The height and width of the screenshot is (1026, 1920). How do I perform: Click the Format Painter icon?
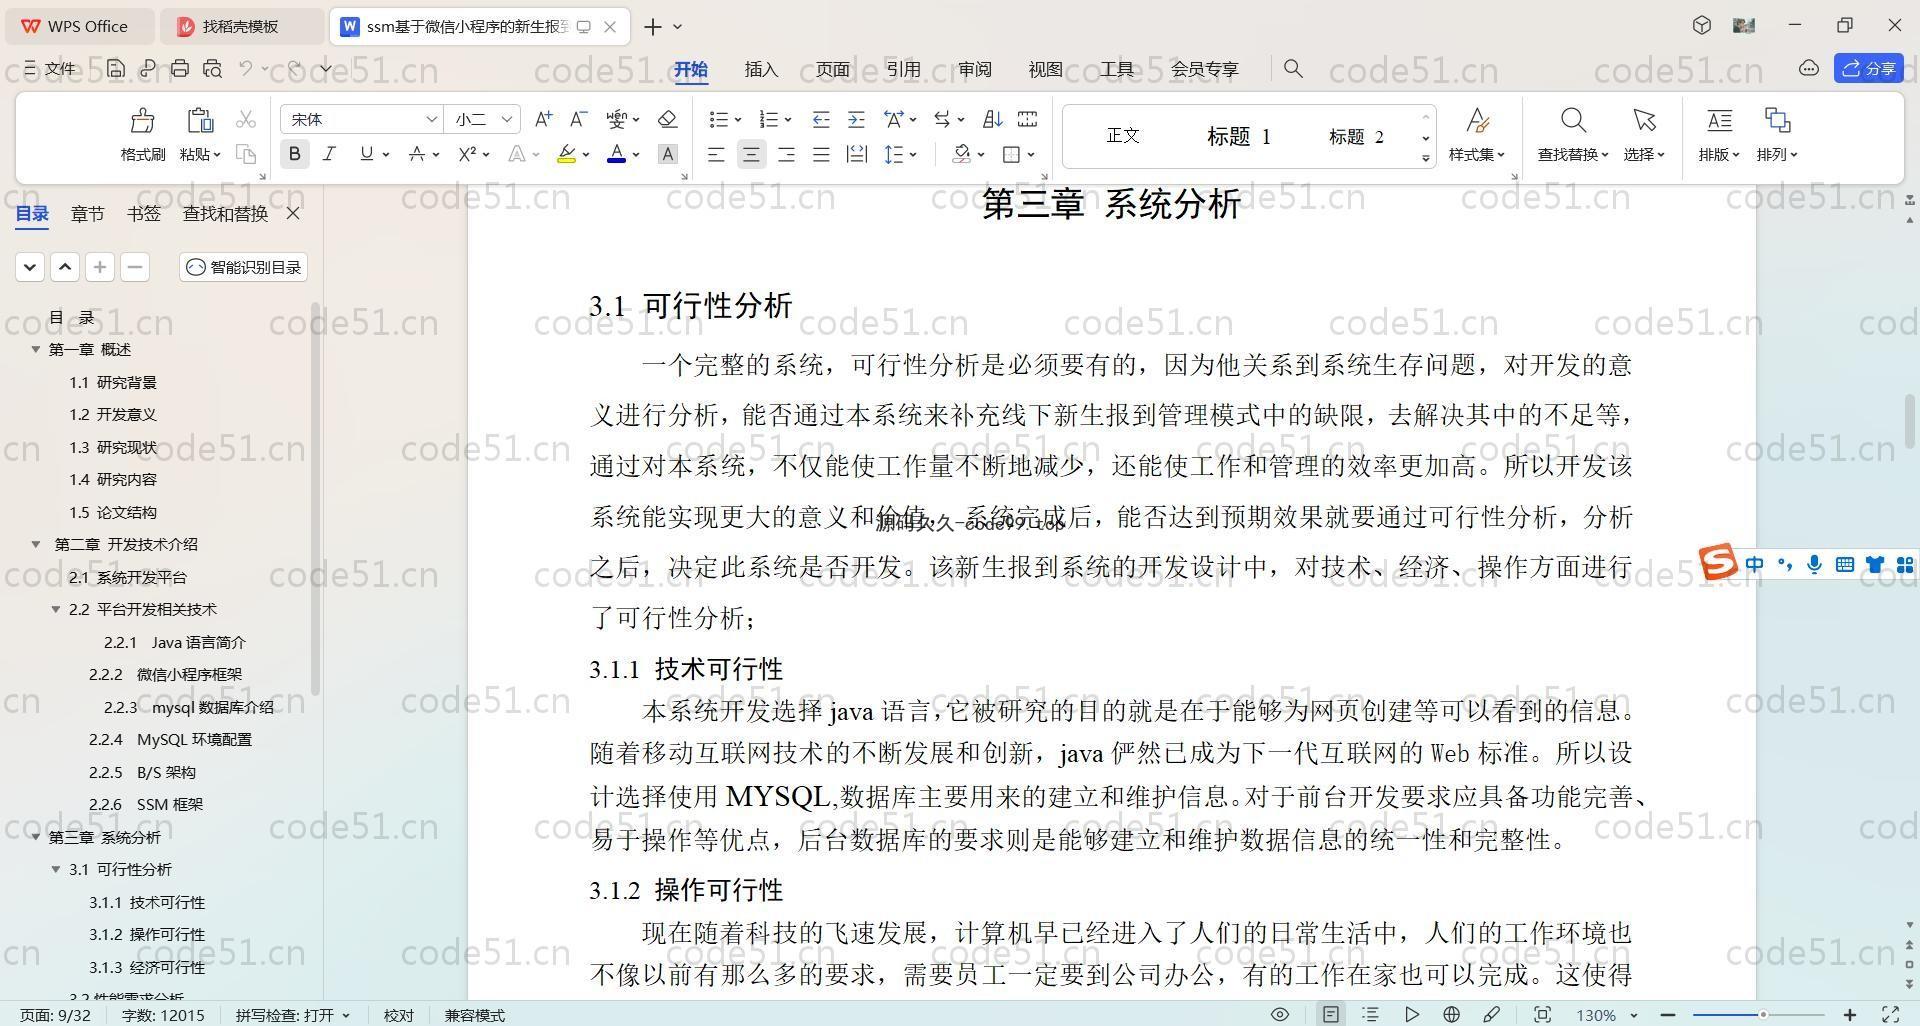point(142,121)
